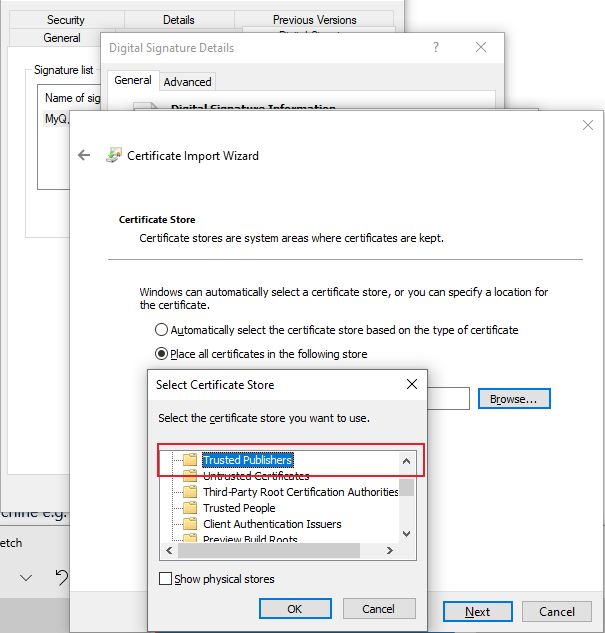This screenshot has width=605, height=633.
Task: Click Next in Certificate Import Wizard
Action: tap(477, 612)
